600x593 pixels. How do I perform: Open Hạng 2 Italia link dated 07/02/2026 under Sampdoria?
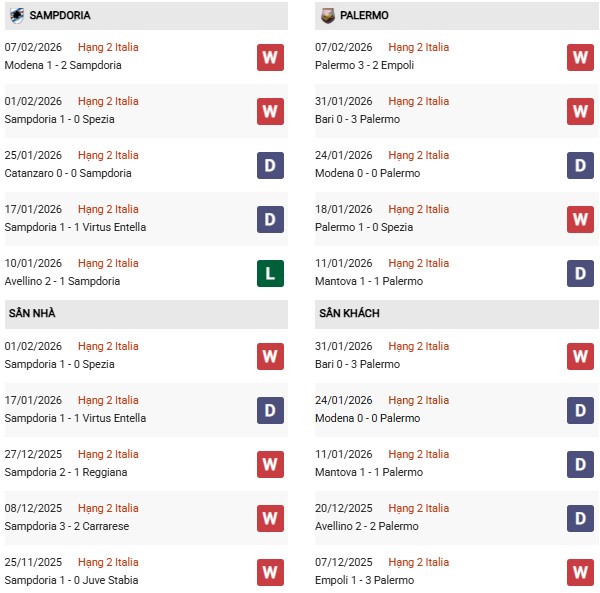point(108,47)
